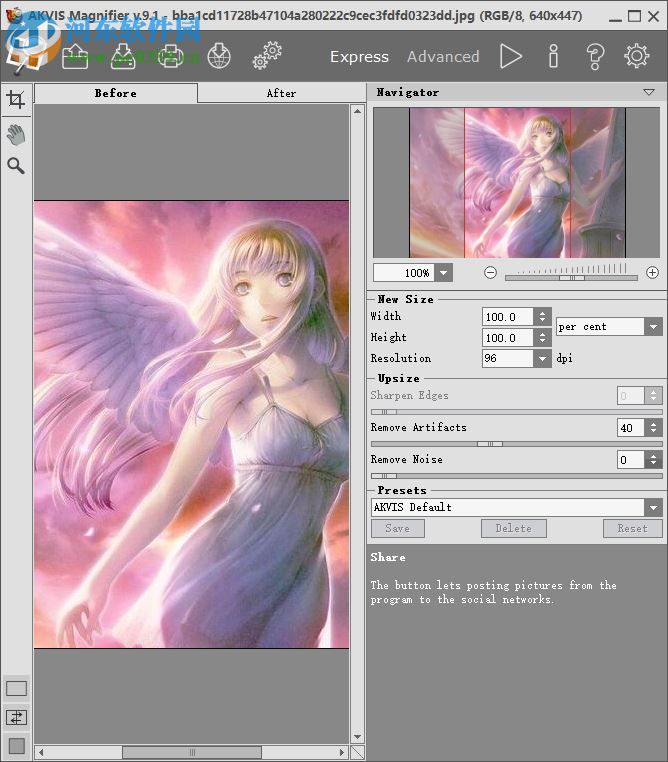This screenshot has height=762, width=668.
Task: Click the Remove Artifacts value field
Action: click(x=631, y=428)
